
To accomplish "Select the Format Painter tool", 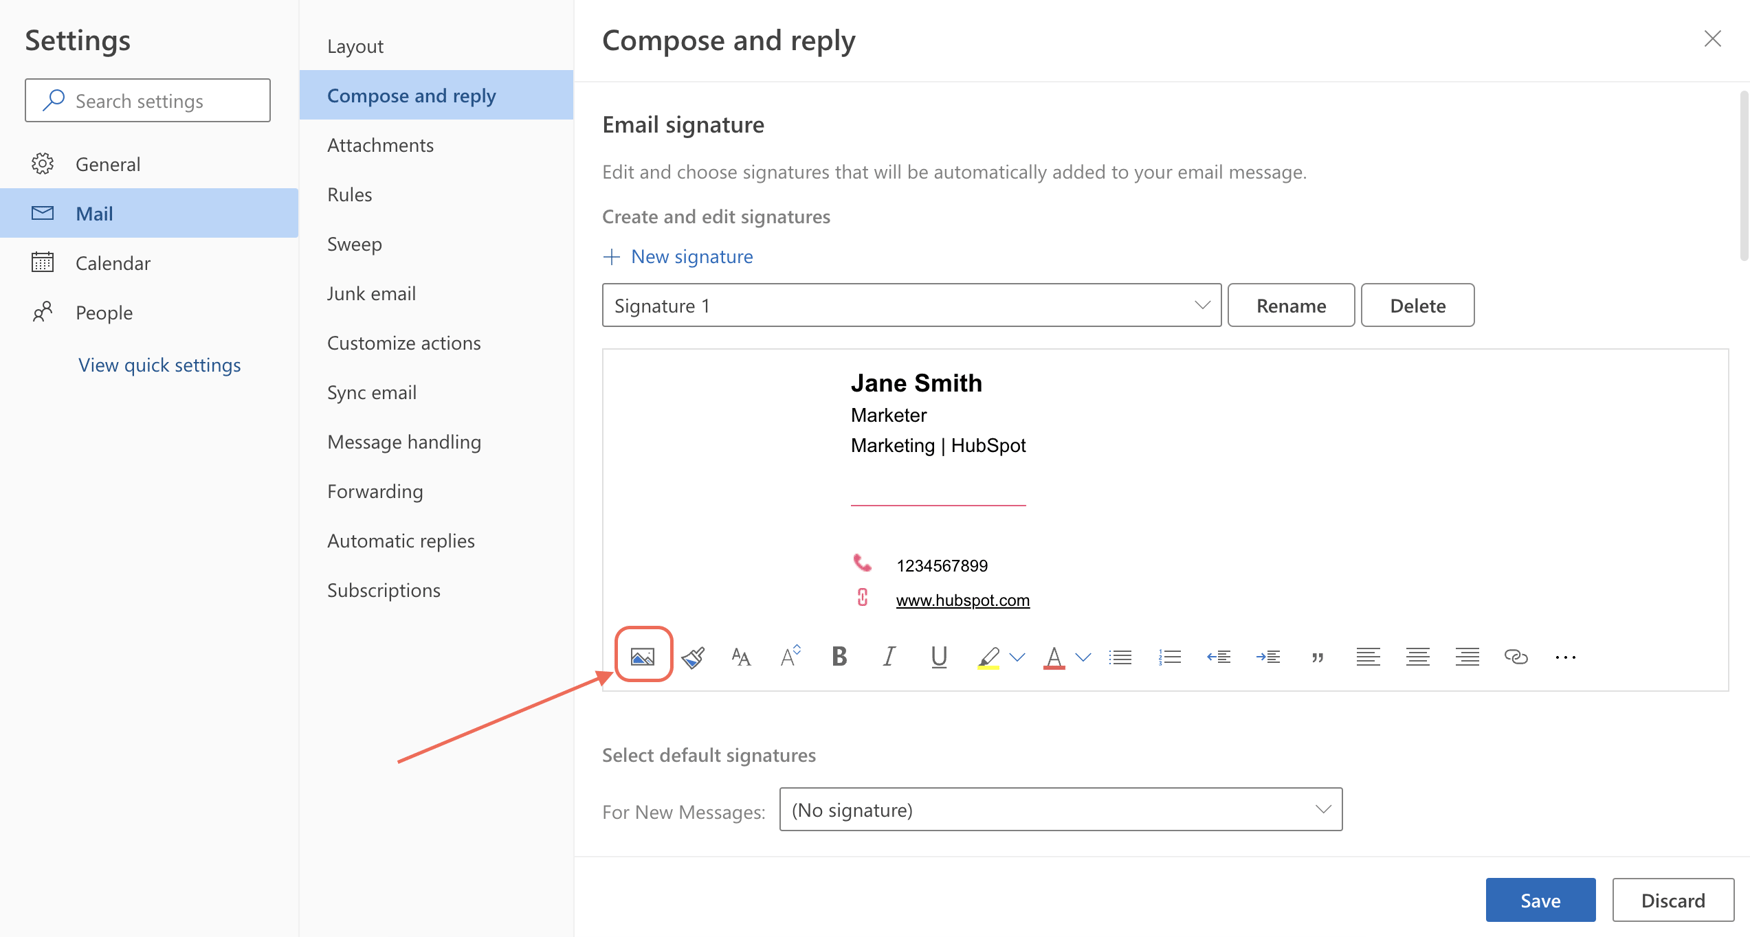I will coord(694,656).
